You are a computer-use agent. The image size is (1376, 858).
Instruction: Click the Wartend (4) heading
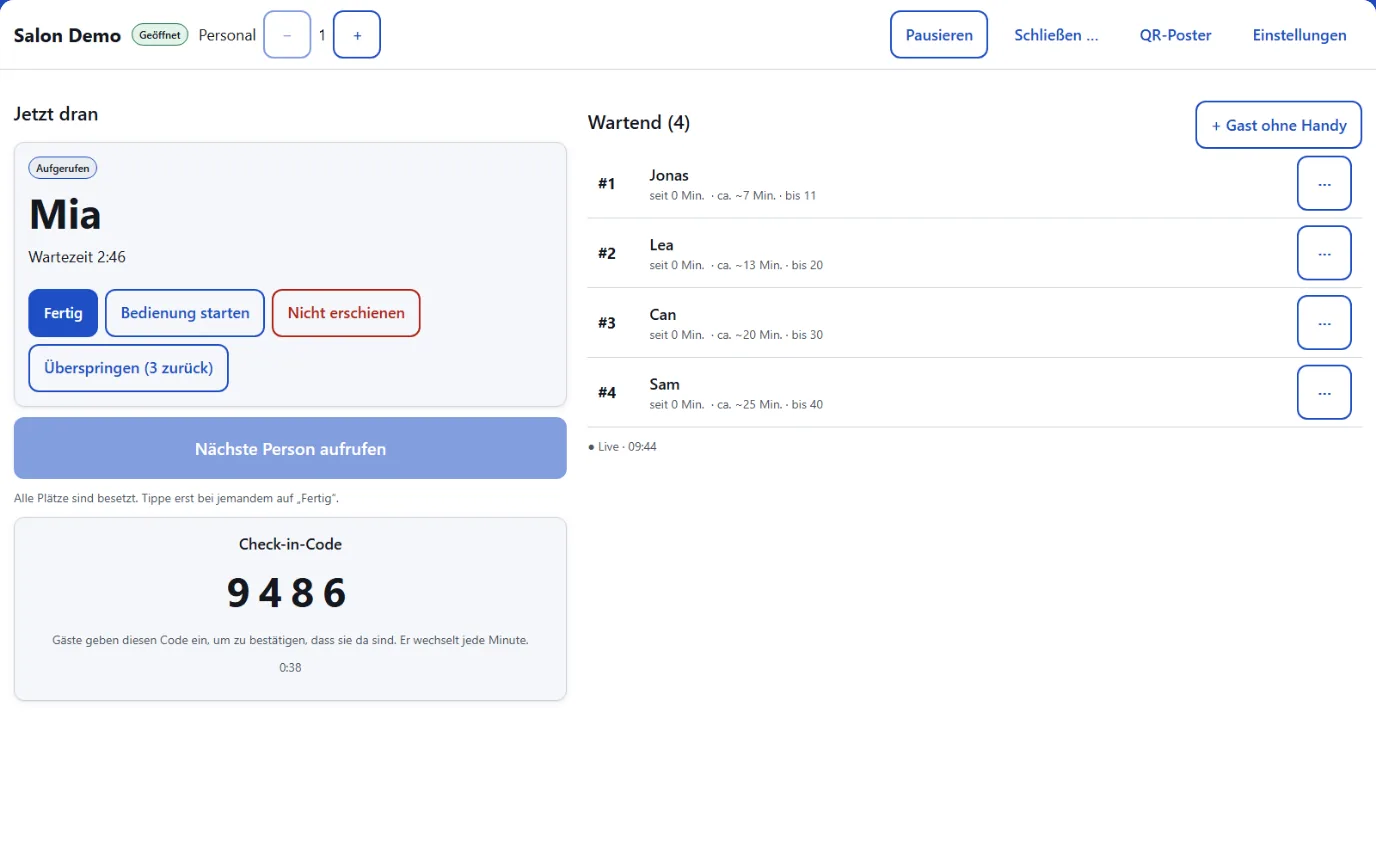pyautogui.click(x=639, y=122)
